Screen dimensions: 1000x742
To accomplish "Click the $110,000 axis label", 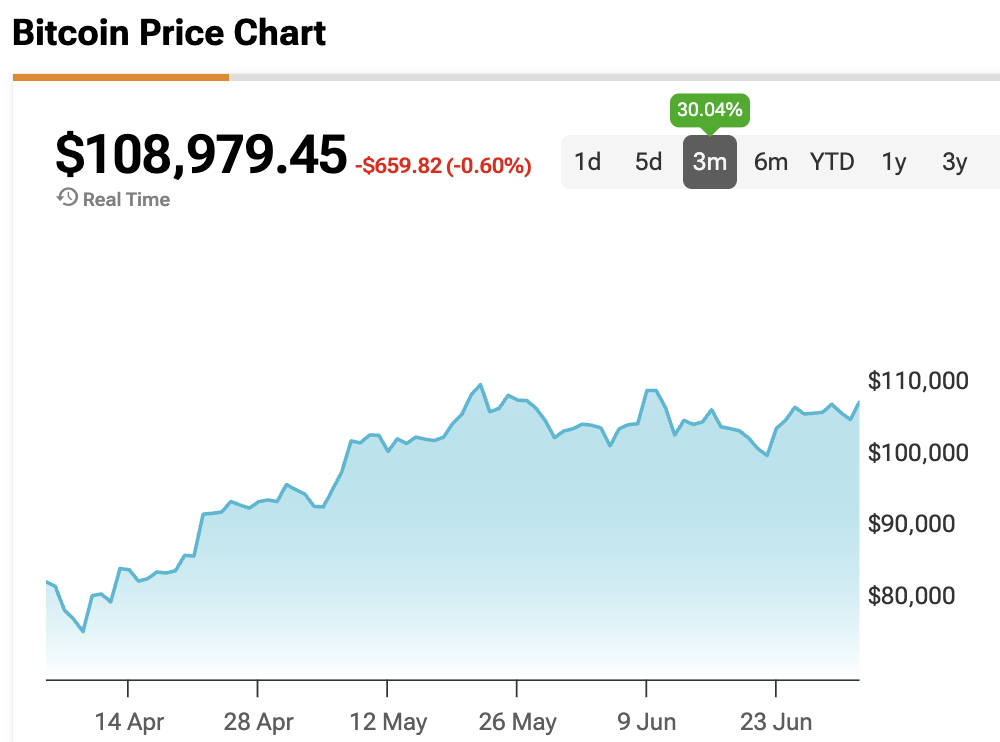I will pyautogui.click(x=918, y=381).
